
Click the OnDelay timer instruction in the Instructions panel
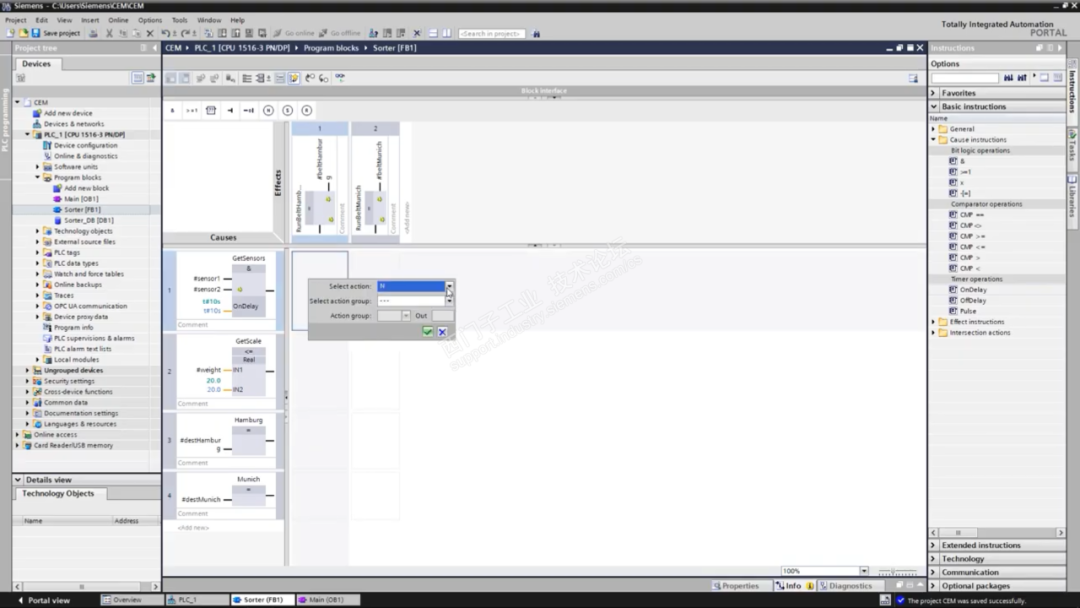972,290
